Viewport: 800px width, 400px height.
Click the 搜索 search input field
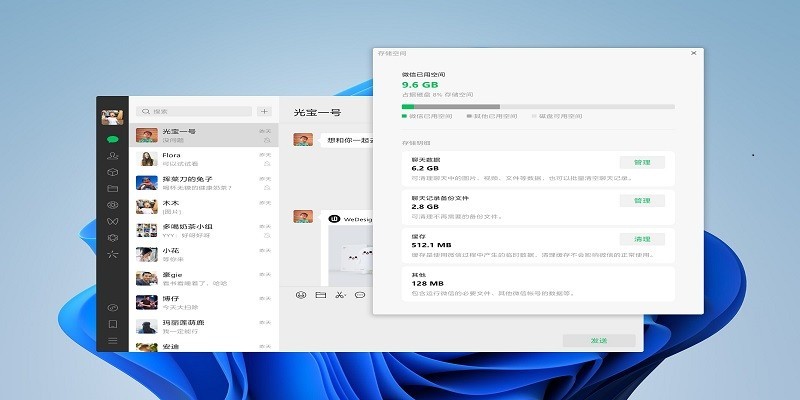click(193, 112)
